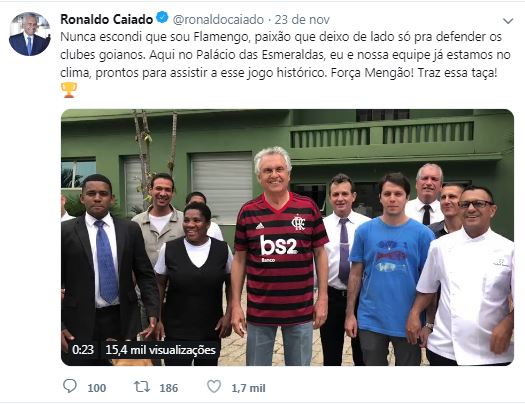Click the trophy emoji in the tweet
This screenshot has height=404, width=525.
pyautogui.click(x=69, y=90)
